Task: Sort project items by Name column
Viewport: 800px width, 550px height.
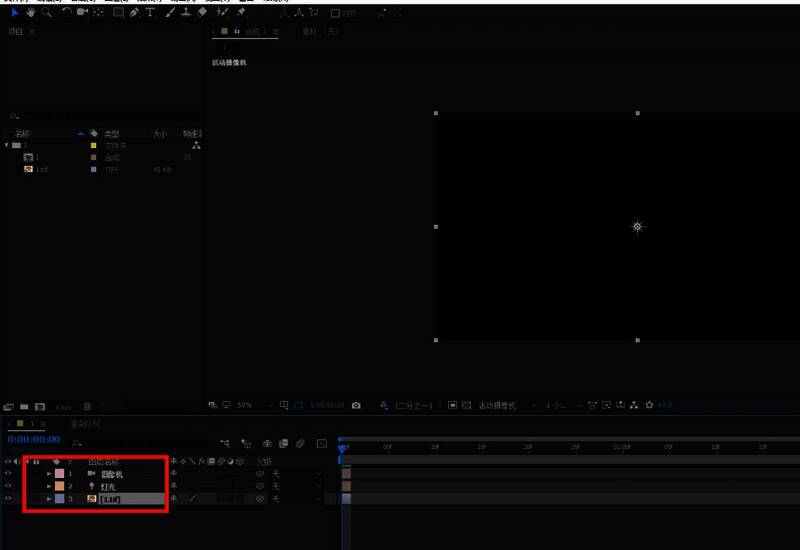Action: pyautogui.click(x=22, y=134)
